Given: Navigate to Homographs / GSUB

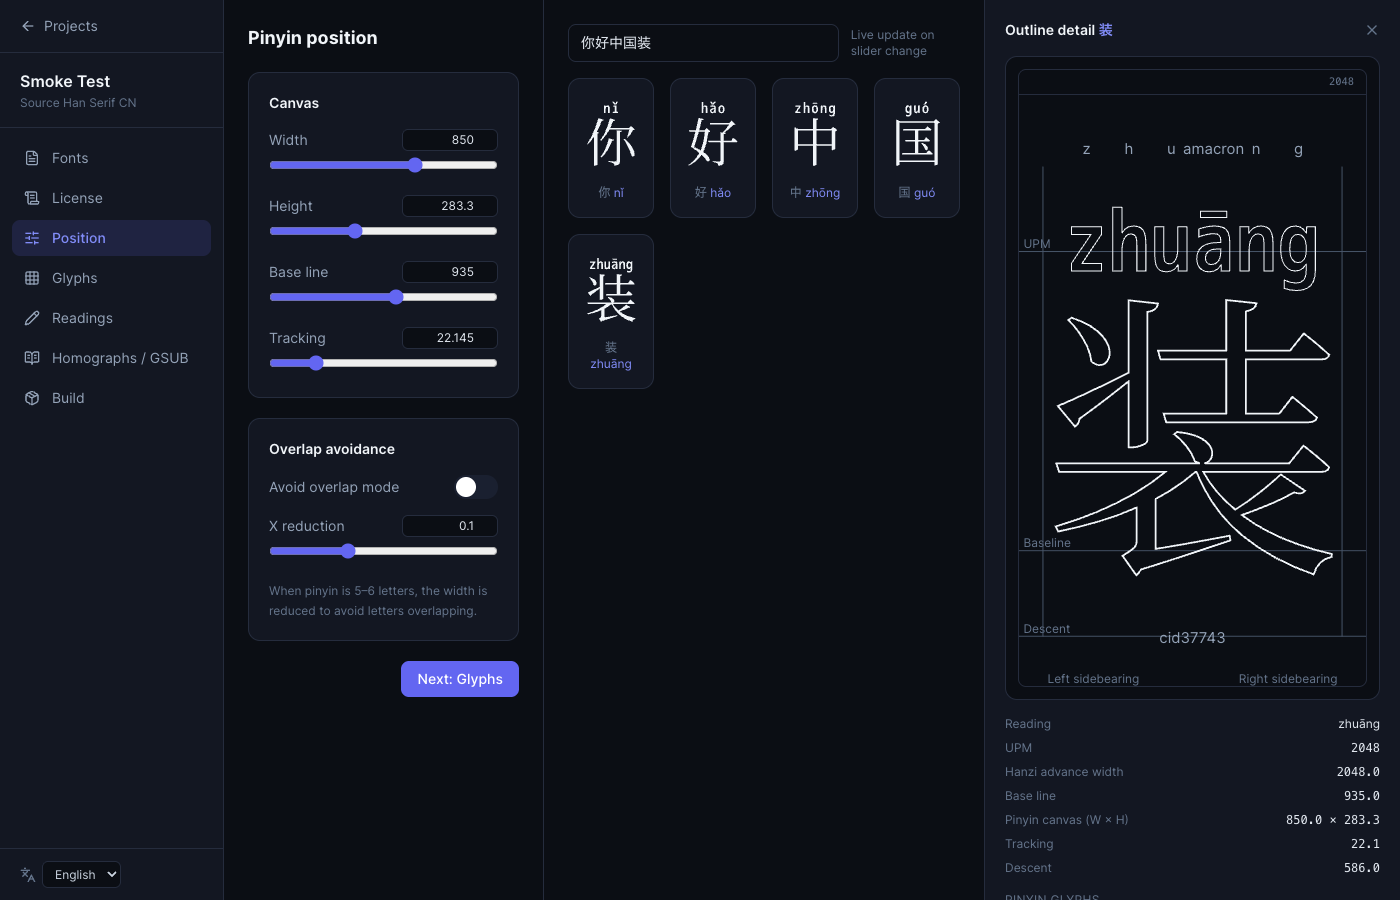Looking at the screenshot, I should pyautogui.click(x=111, y=358).
